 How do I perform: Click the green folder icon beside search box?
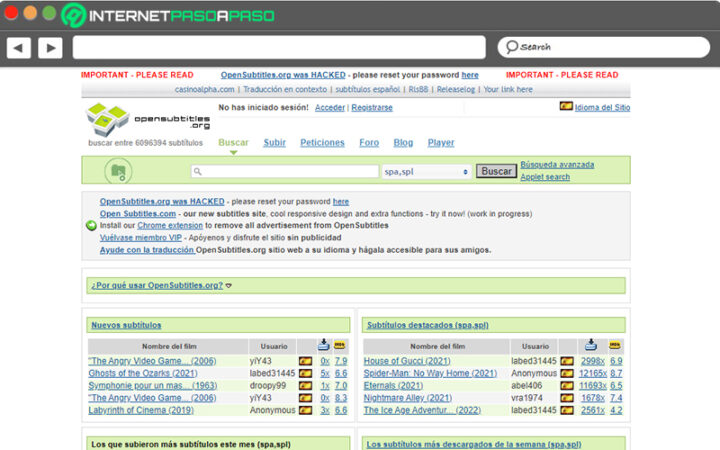[x=118, y=172]
